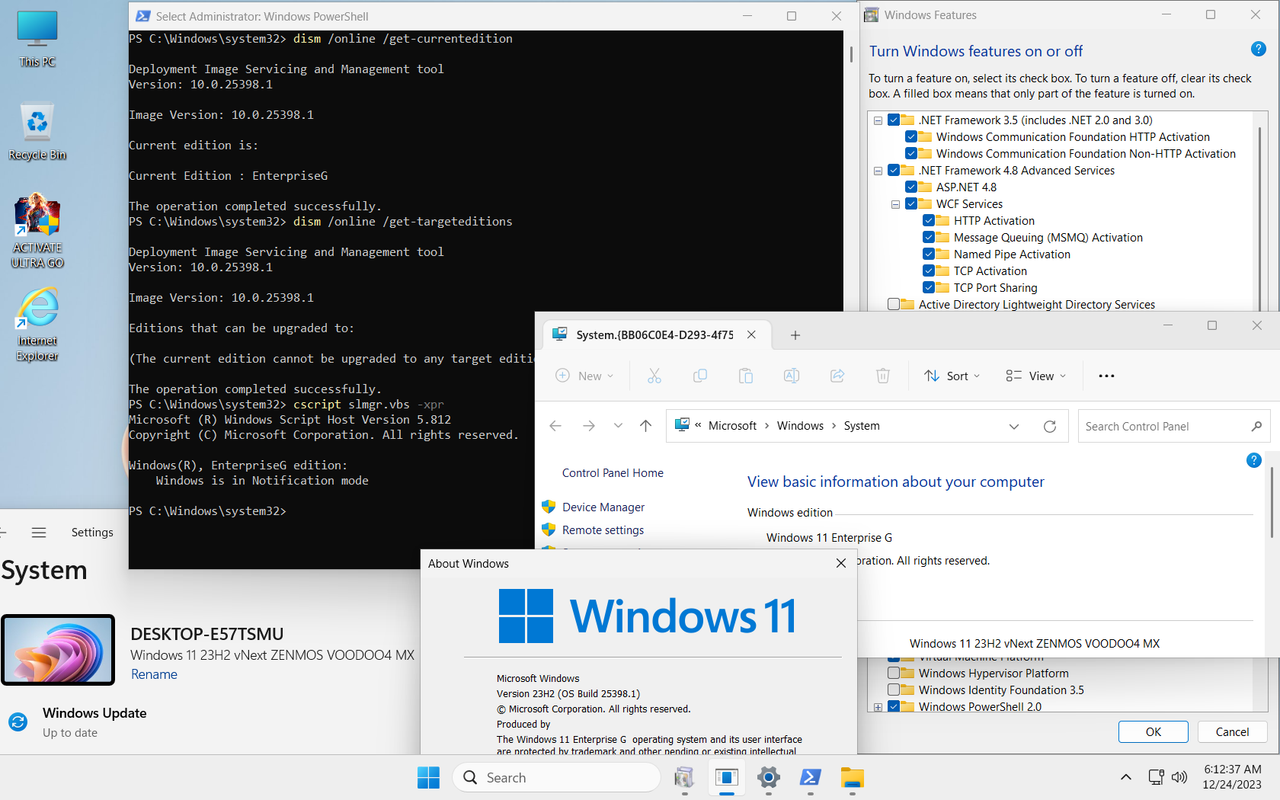Click Microsoft breadcrumb in address bar
1280x800 pixels.
[733, 426]
